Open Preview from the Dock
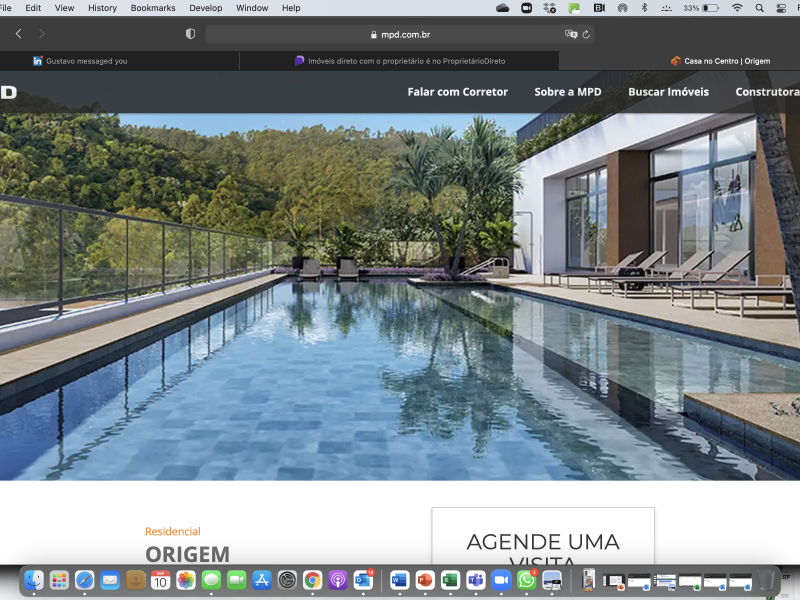 point(552,580)
